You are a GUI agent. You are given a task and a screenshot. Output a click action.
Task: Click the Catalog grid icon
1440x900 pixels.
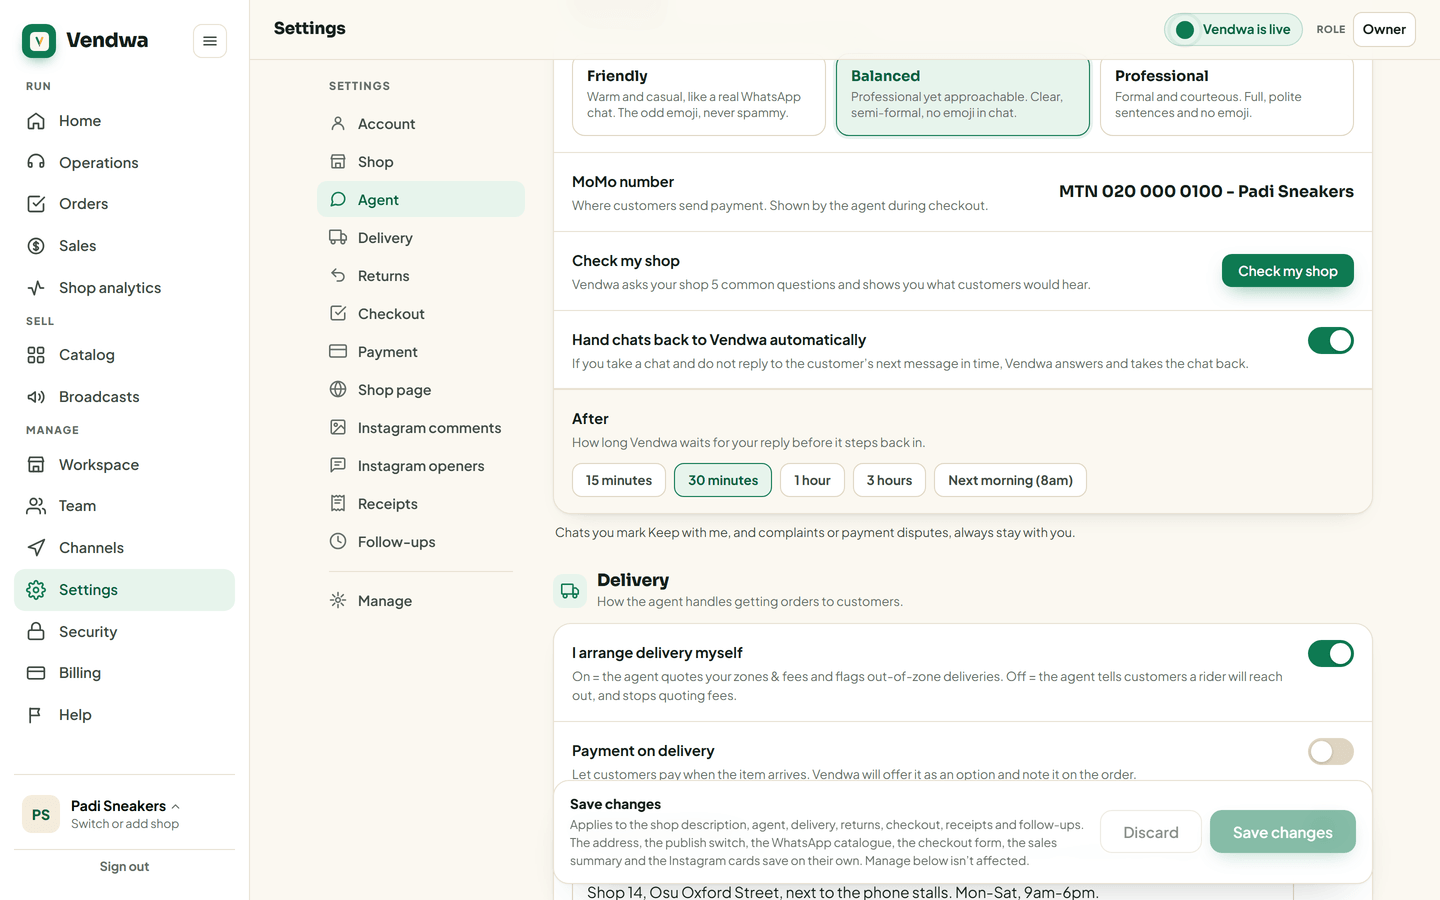point(36,355)
